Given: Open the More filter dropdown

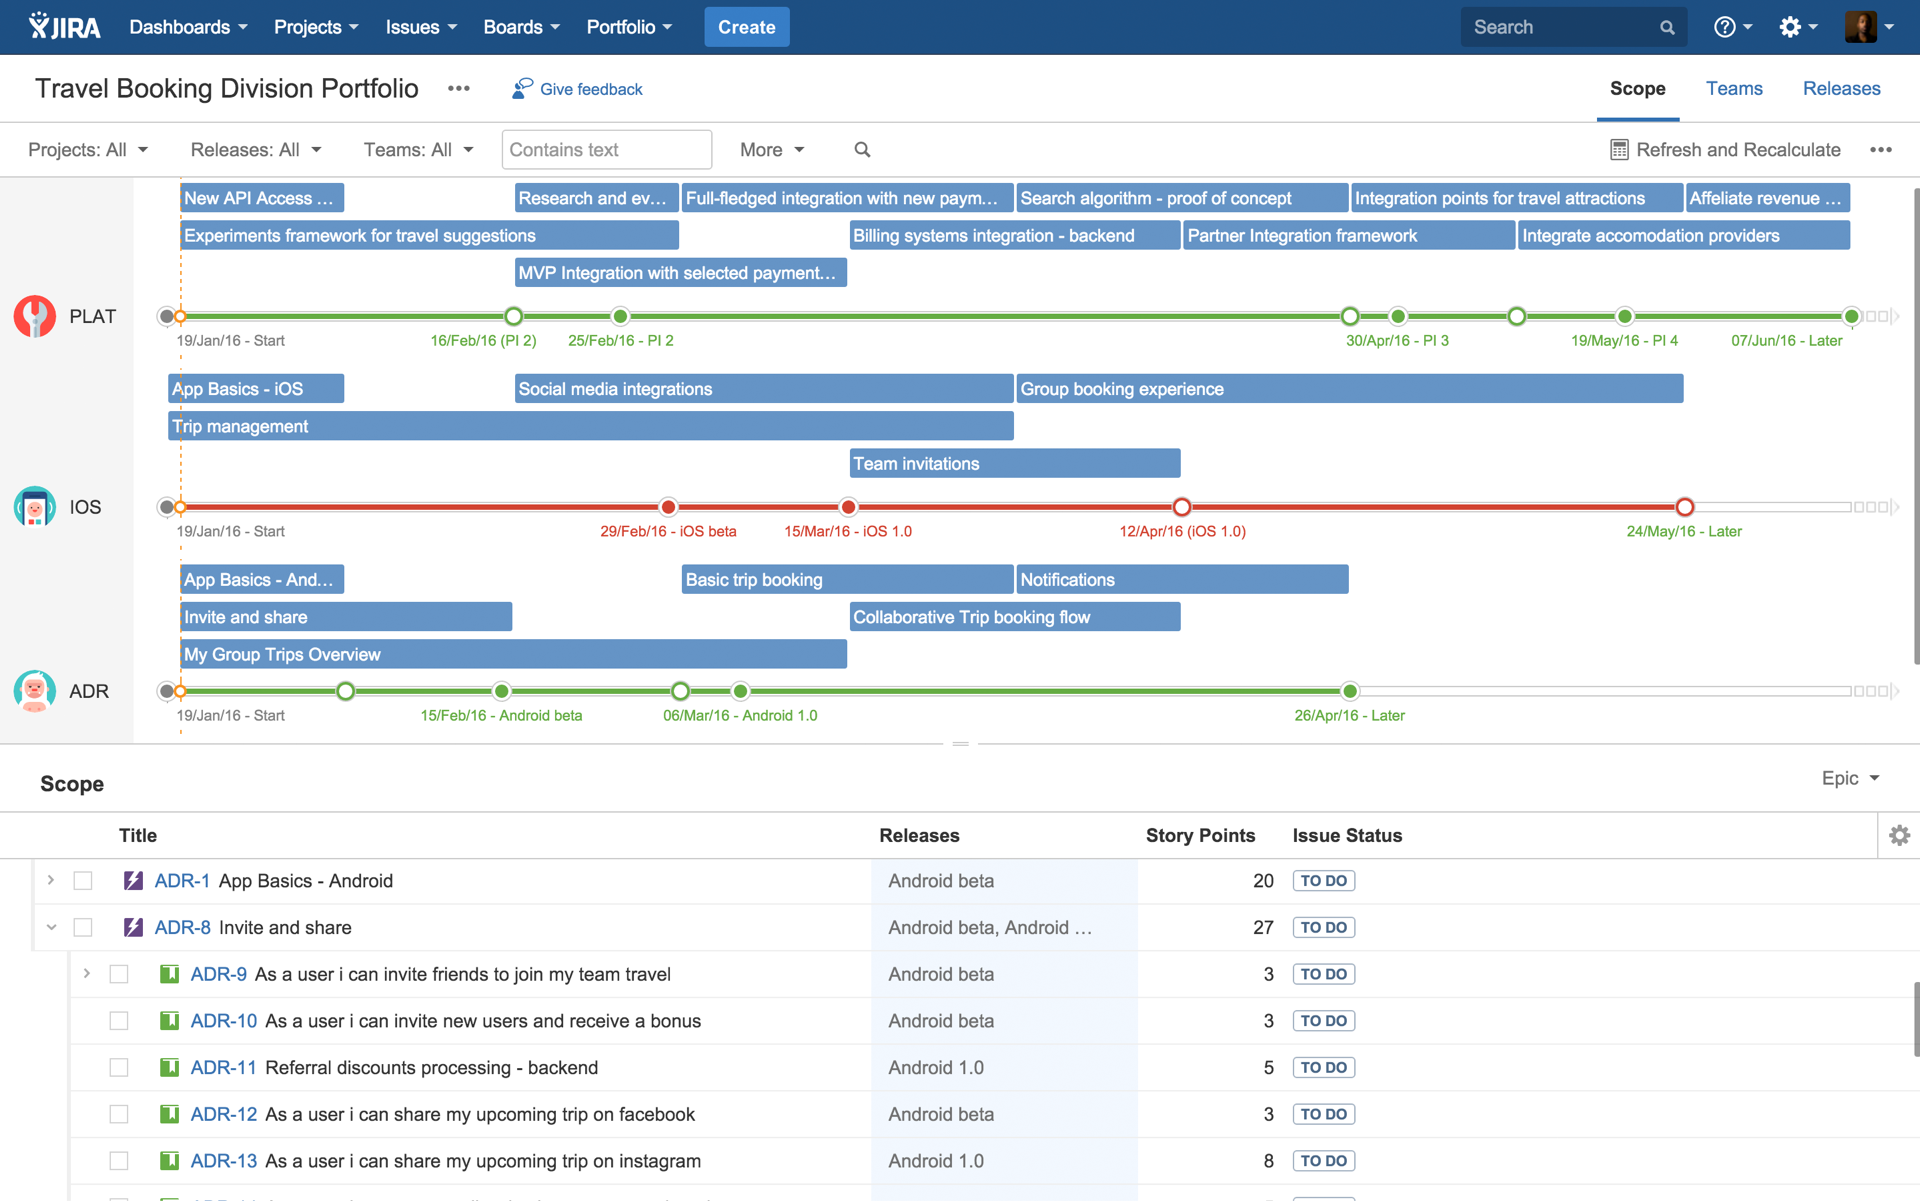Looking at the screenshot, I should coord(772,150).
